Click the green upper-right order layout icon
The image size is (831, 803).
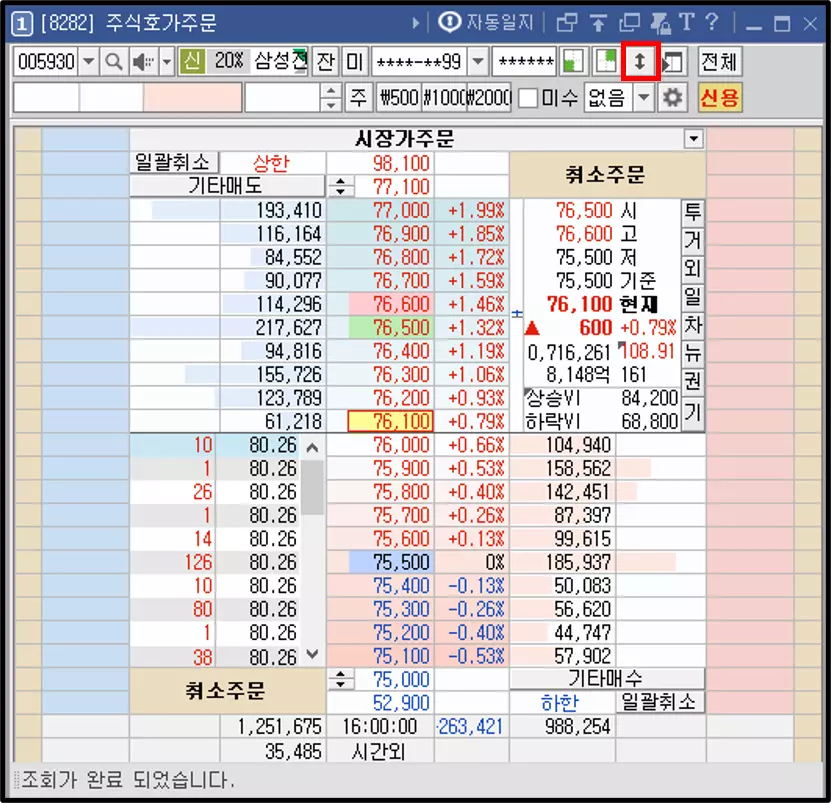(x=606, y=62)
